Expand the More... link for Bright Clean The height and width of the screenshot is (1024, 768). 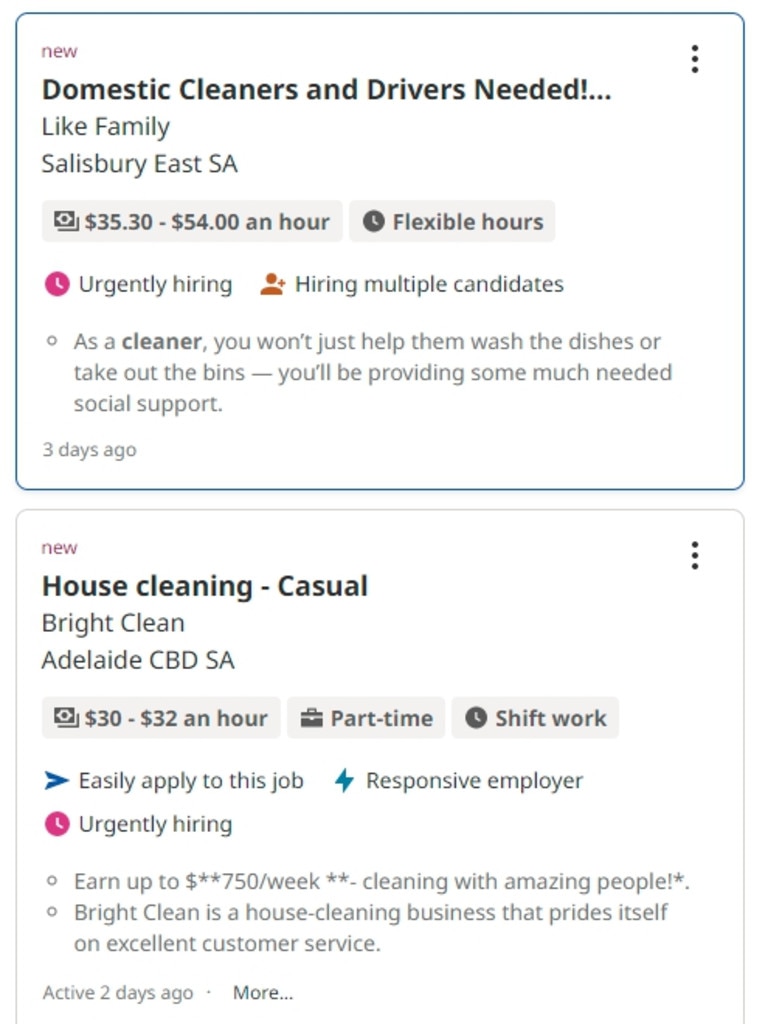coord(263,993)
